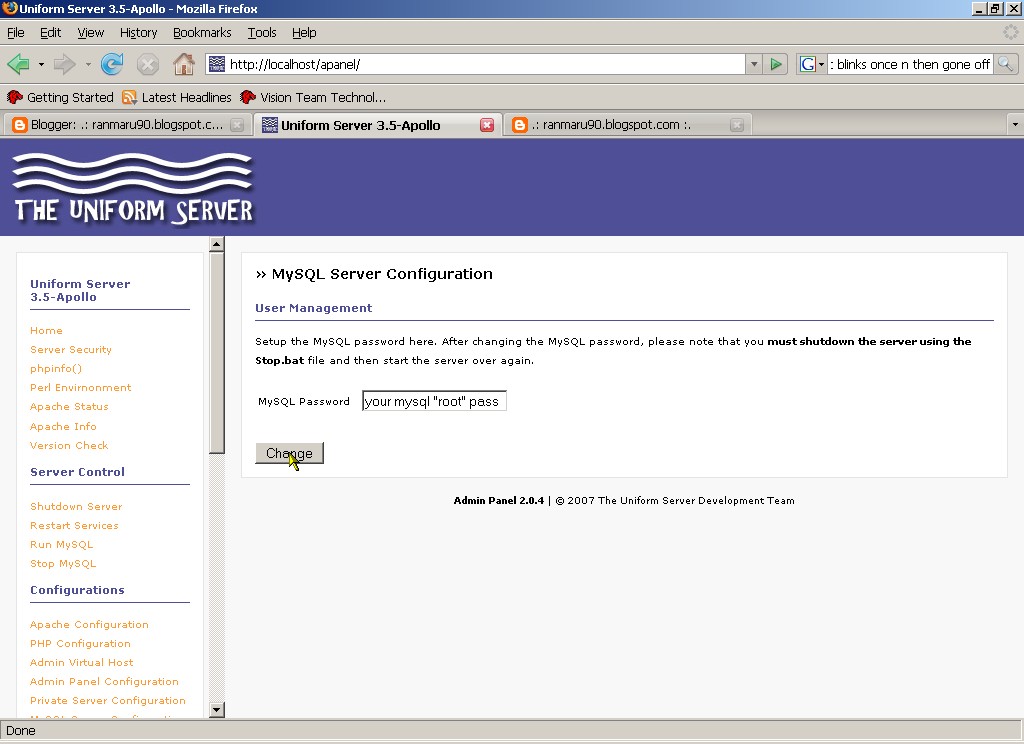Open the Apache Status link
The width and height of the screenshot is (1024, 744).
(69, 406)
